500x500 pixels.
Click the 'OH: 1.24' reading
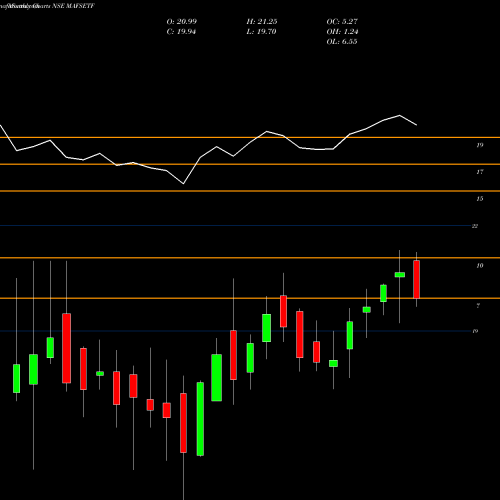click(342, 32)
